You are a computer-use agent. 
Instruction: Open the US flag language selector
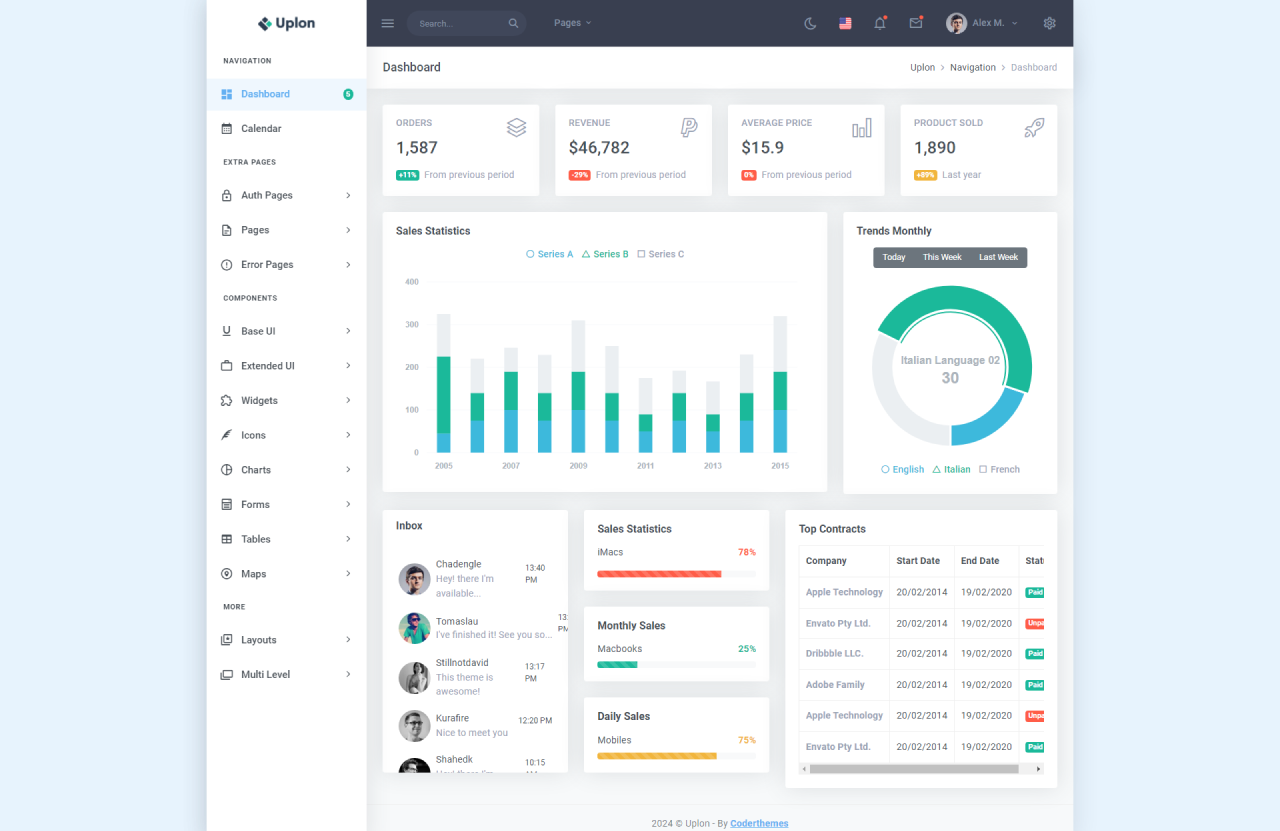coord(845,23)
